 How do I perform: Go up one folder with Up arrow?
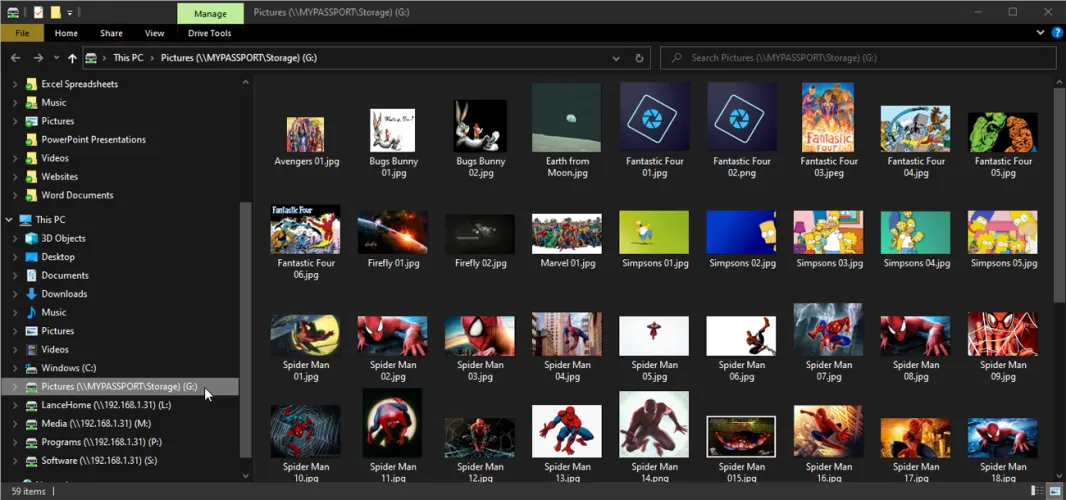72,58
